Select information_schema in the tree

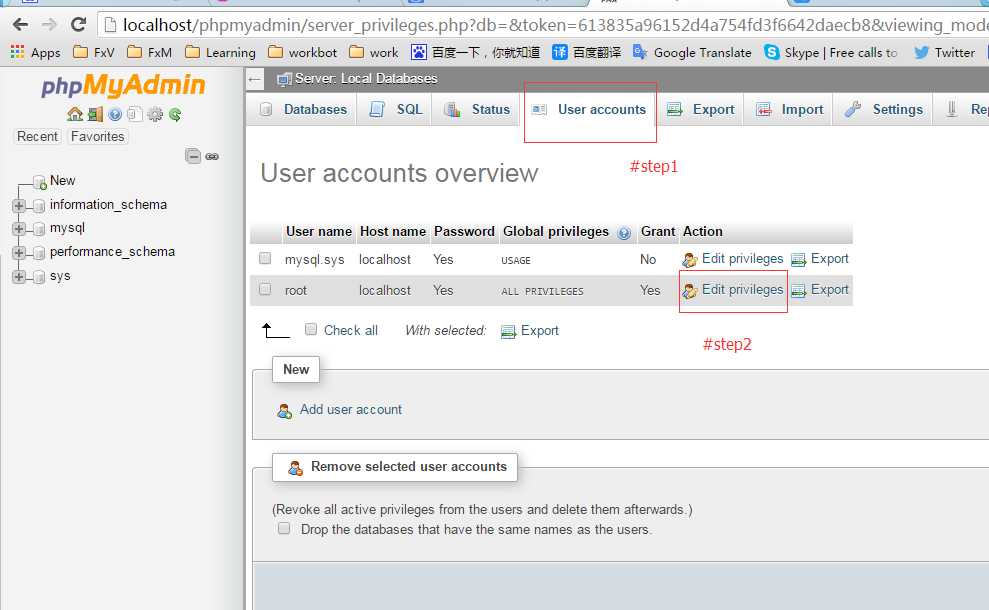pos(108,204)
